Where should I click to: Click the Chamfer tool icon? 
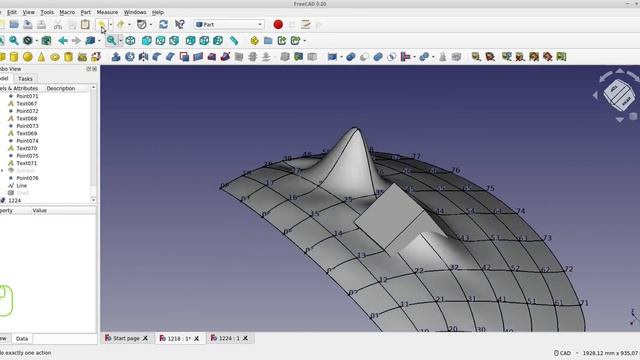pos(171,57)
